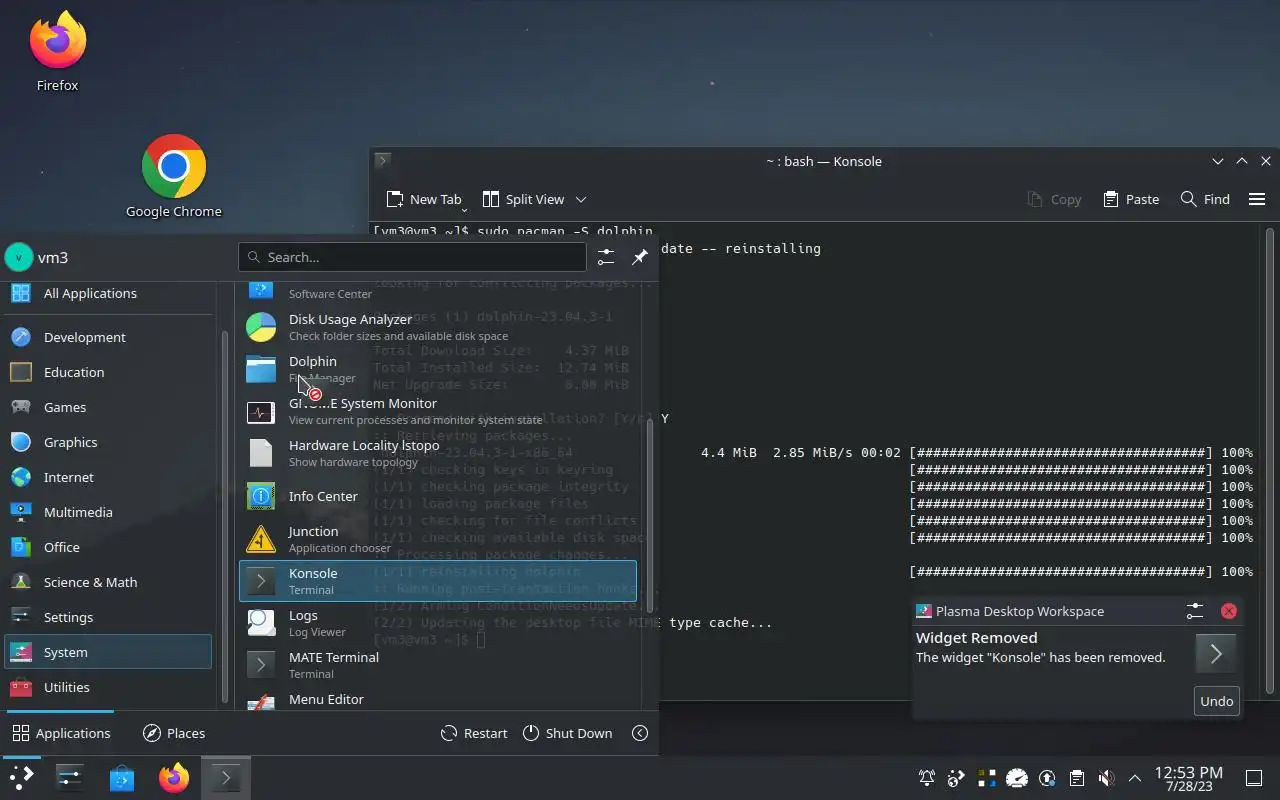The image size is (1280, 800).
Task: Click the launcher Search field
Action: (x=412, y=257)
